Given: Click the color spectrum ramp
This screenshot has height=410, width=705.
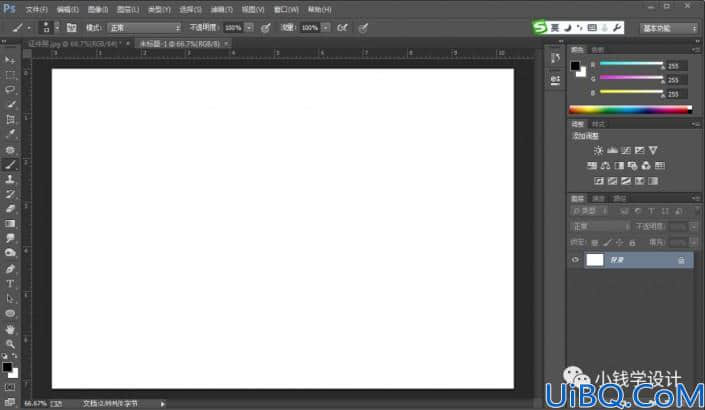Looking at the screenshot, I should [x=630, y=109].
